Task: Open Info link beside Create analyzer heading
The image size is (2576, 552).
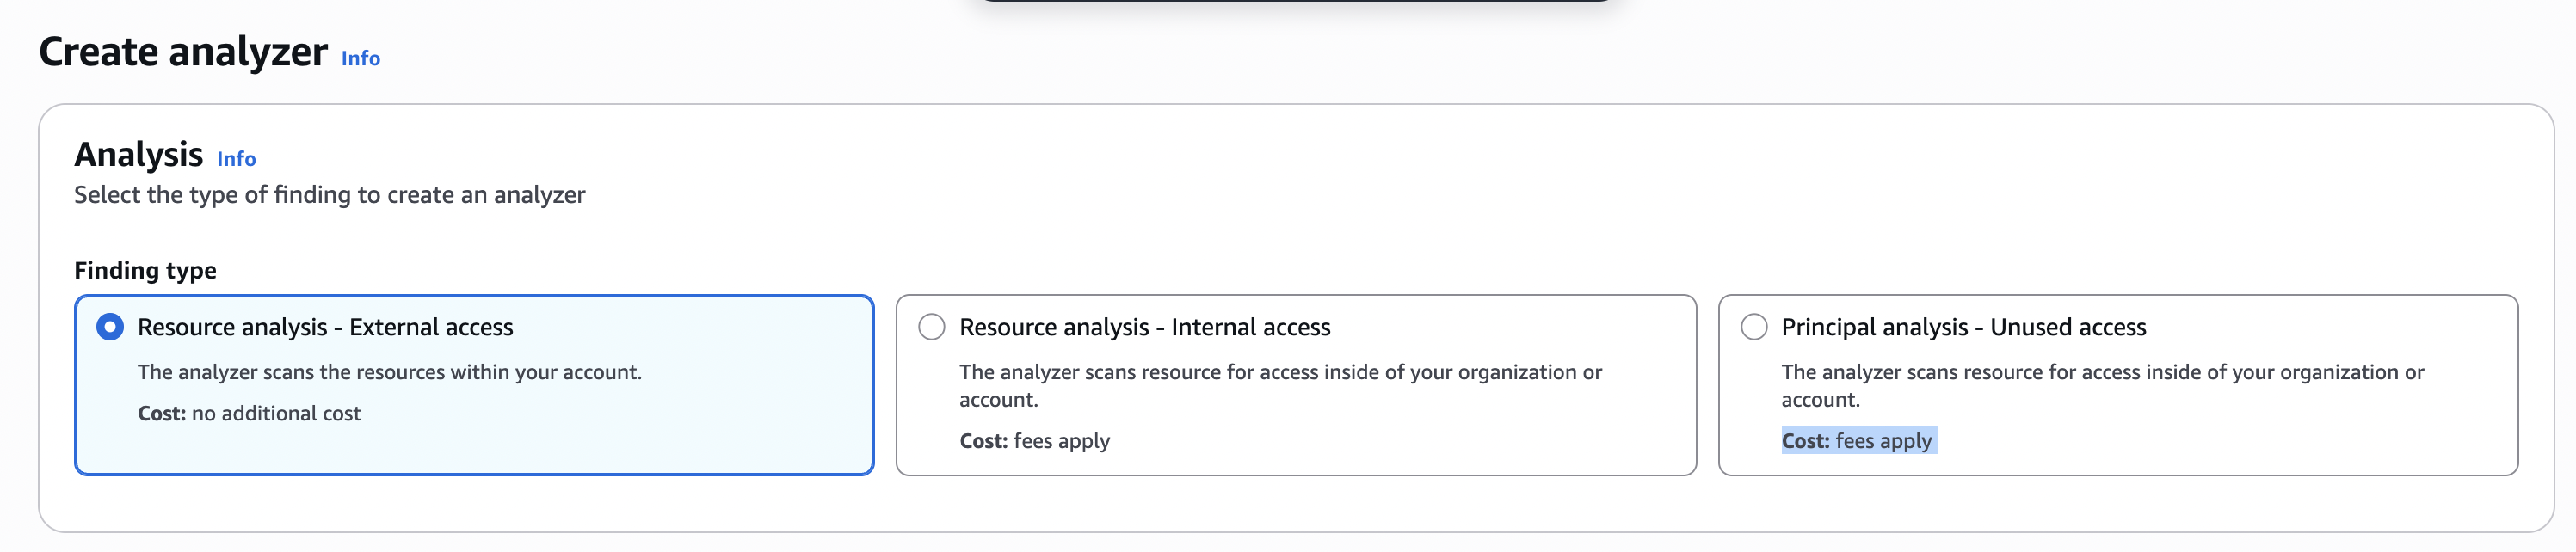Action: click(360, 58)
